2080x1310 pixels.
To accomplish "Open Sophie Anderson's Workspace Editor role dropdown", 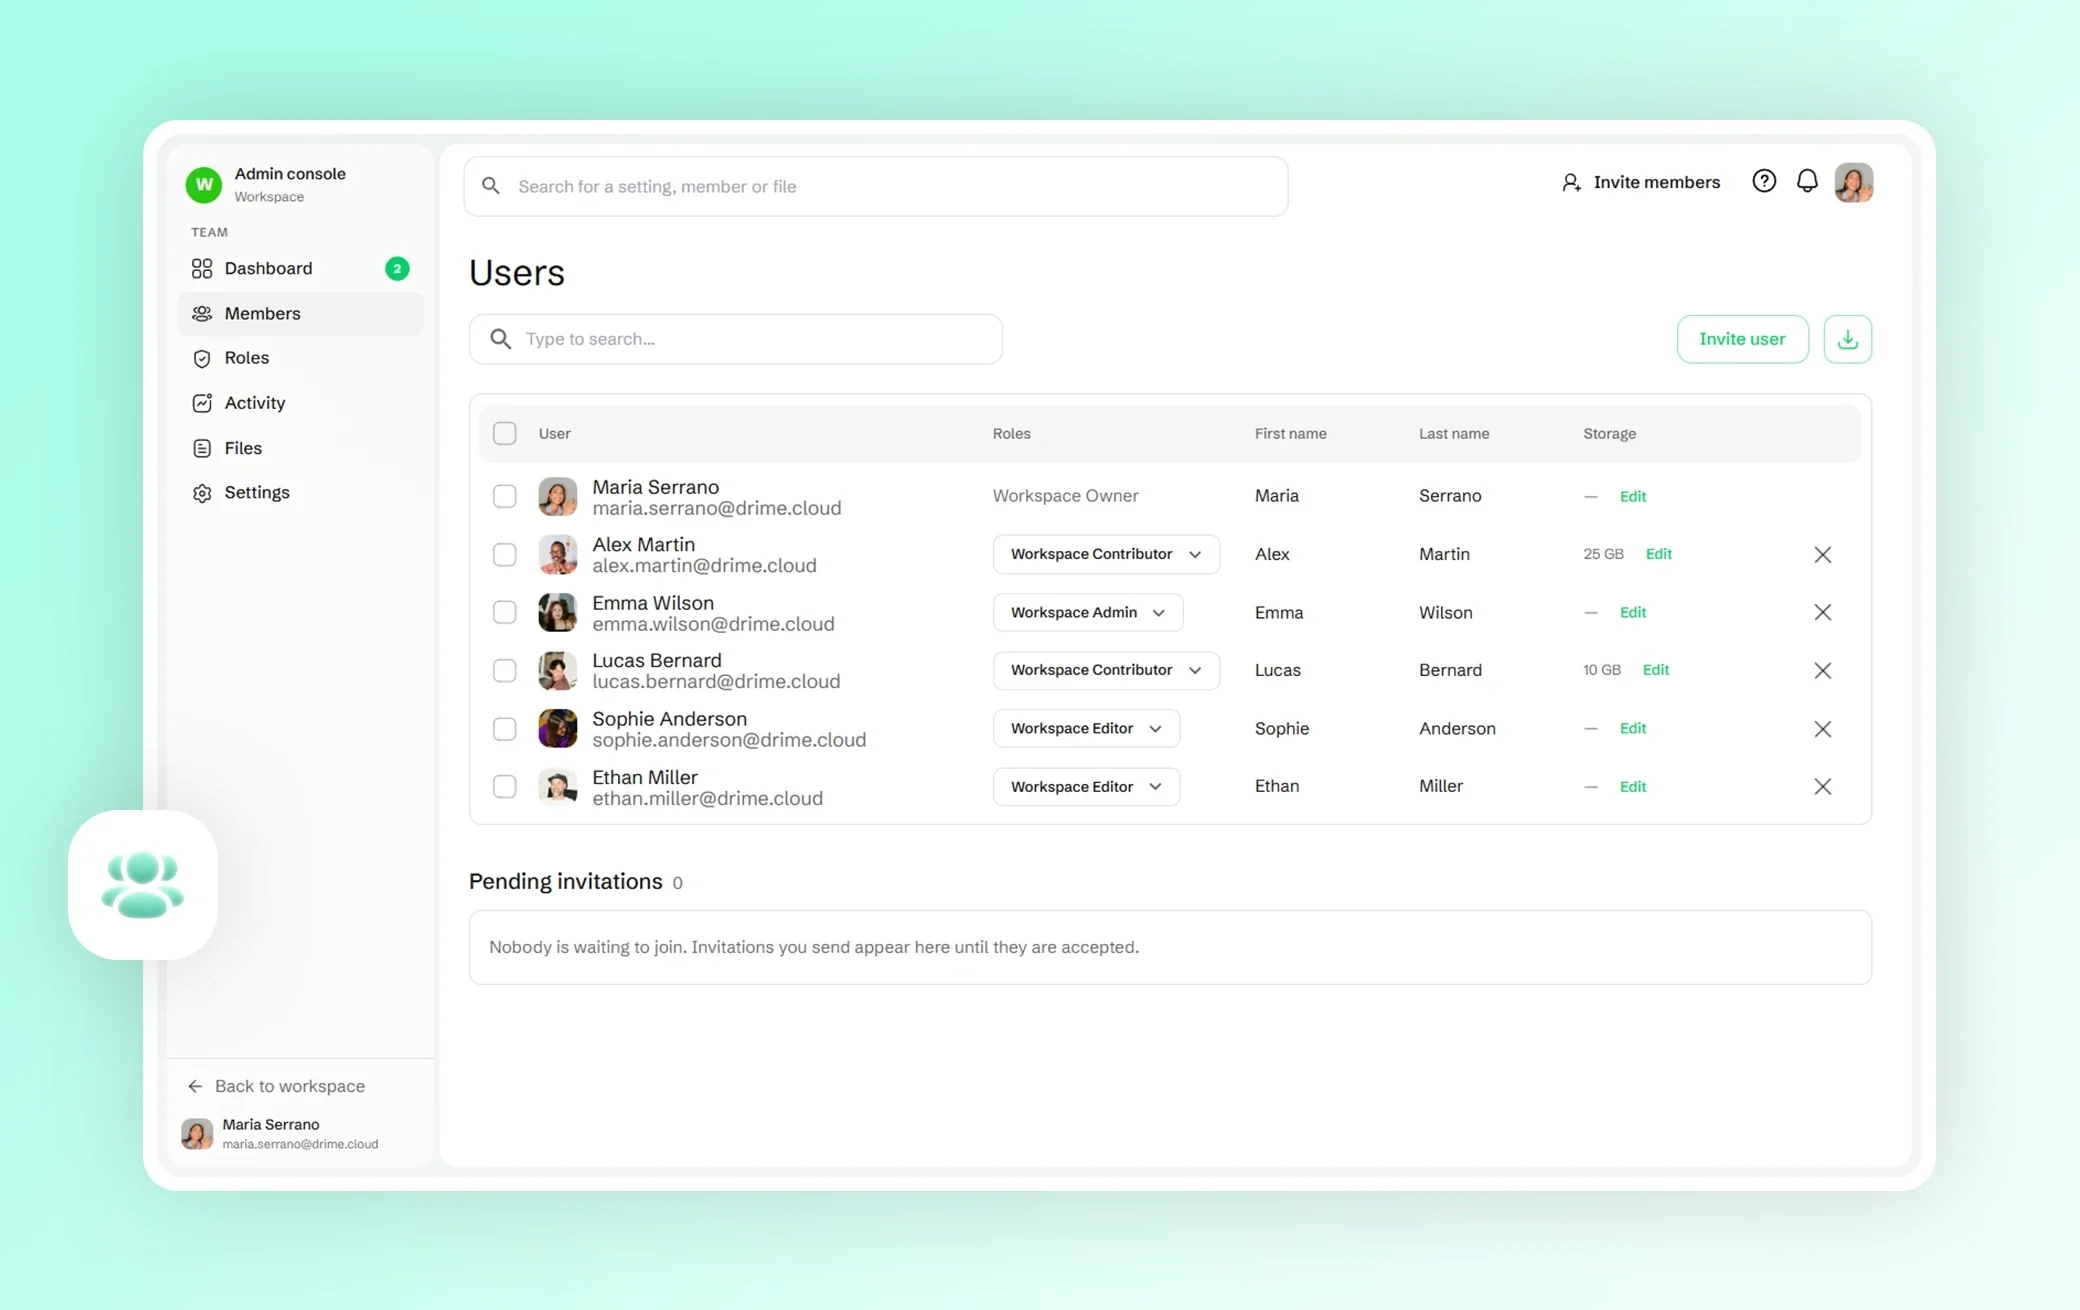I will (x=1086, y=728).
